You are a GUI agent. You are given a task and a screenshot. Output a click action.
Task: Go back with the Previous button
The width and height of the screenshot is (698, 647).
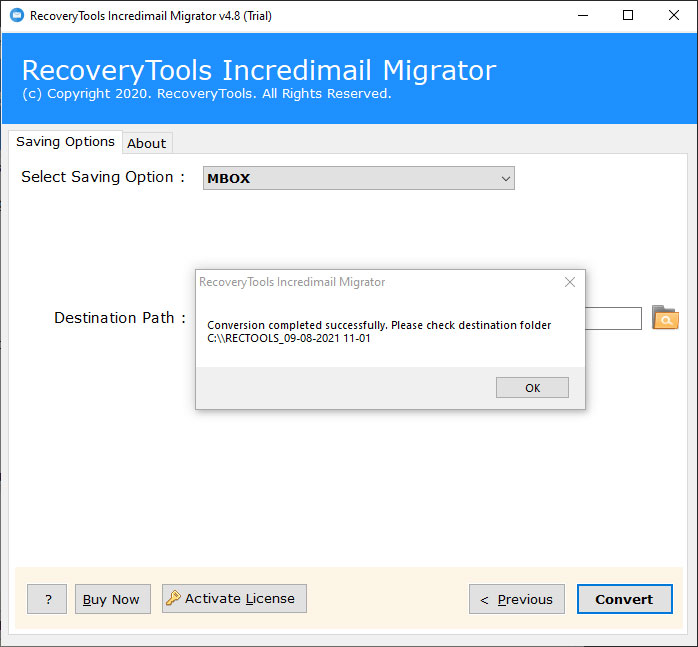pos(516,599)
